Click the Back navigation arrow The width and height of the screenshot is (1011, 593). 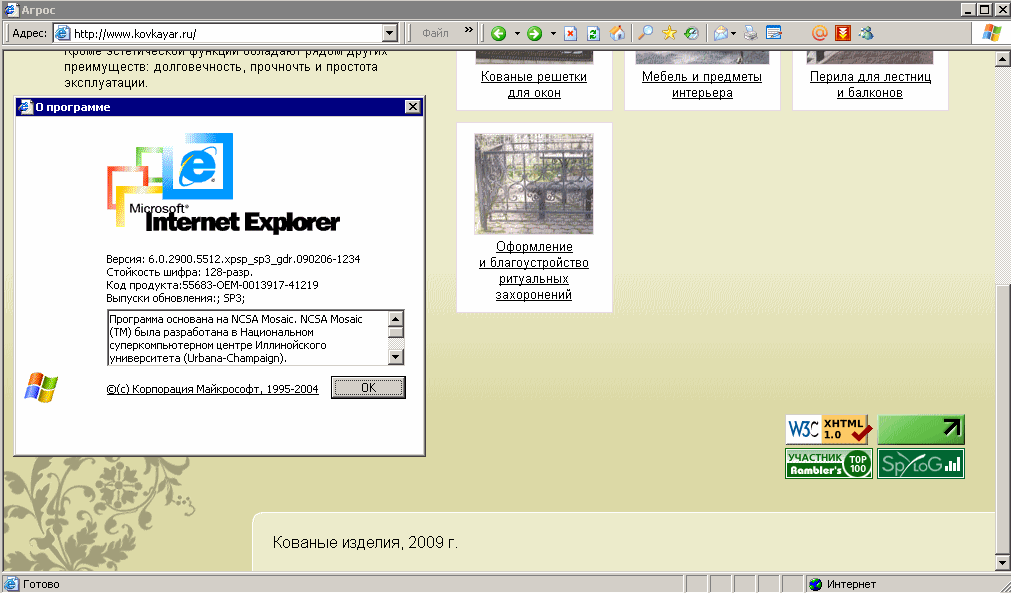(498, 33)
